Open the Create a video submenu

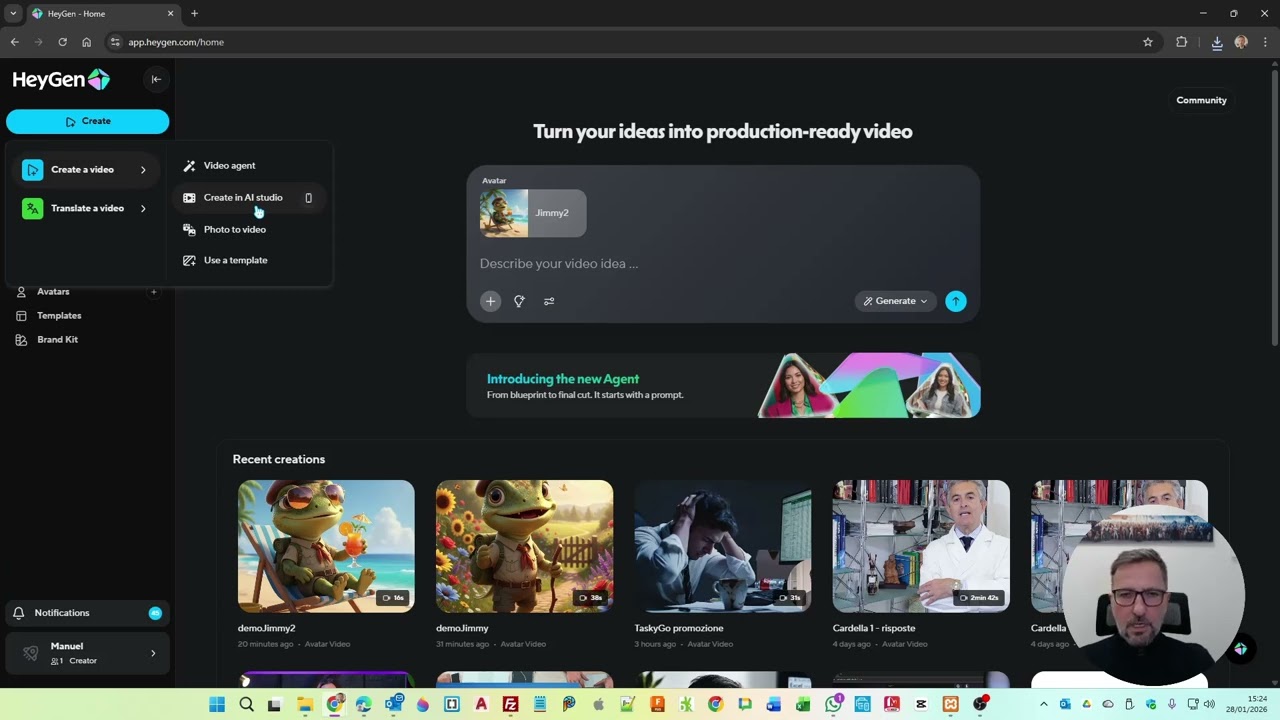click(x=87, y=170)
